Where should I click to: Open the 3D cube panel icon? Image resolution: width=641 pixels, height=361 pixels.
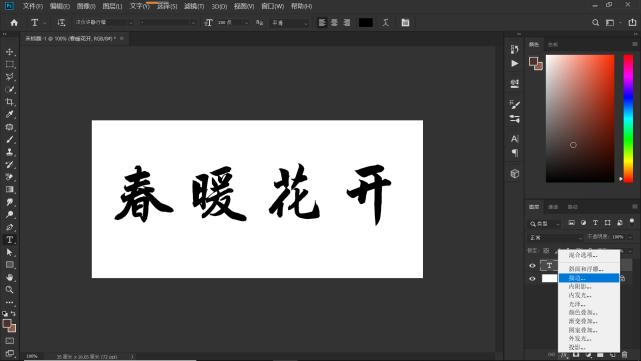click(x=515, y=174)
